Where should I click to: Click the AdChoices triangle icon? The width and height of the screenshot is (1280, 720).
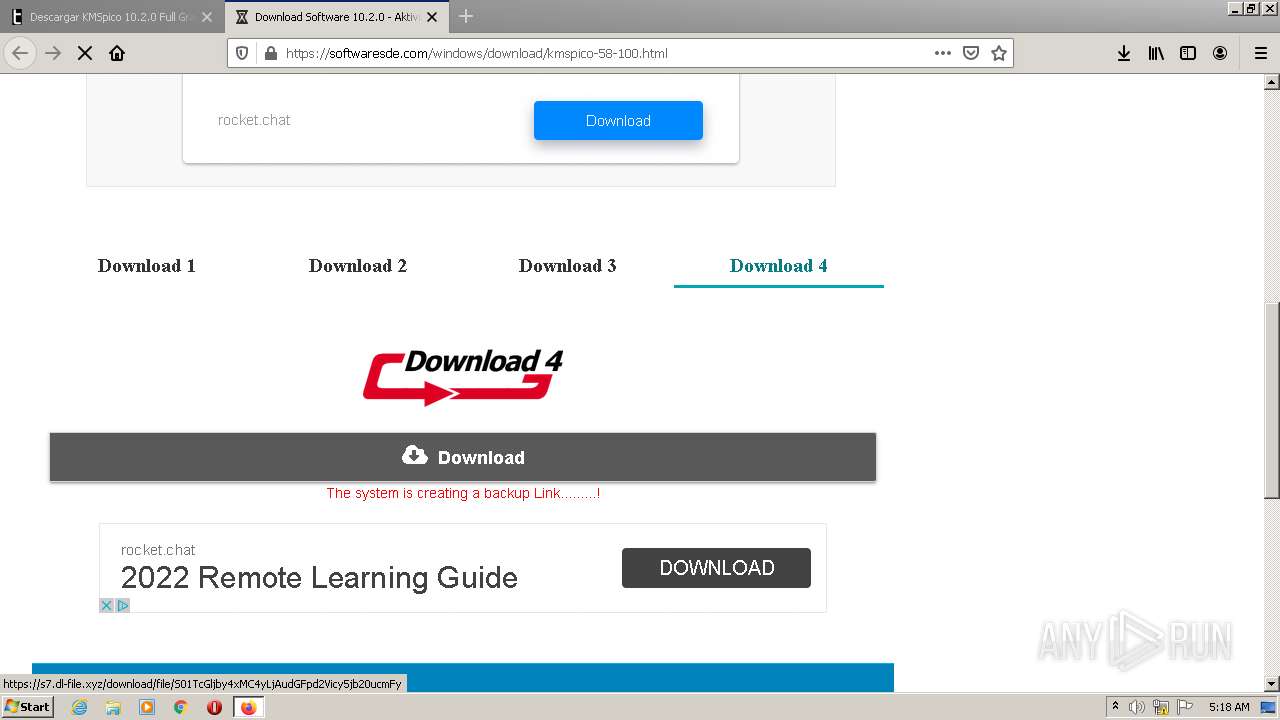[123, 605]
